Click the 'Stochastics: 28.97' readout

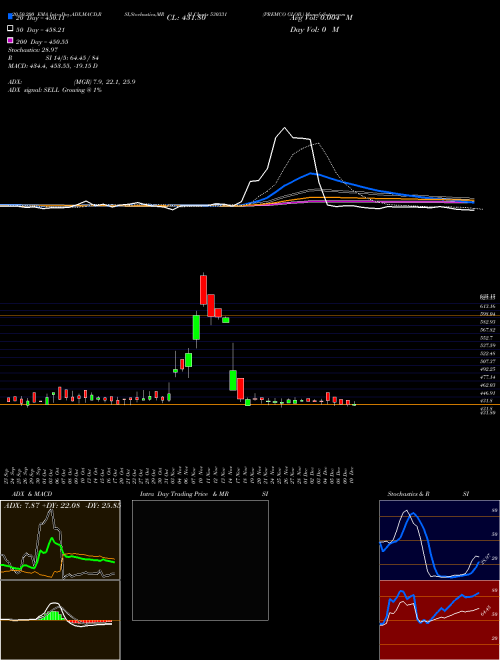click(32, 50)
